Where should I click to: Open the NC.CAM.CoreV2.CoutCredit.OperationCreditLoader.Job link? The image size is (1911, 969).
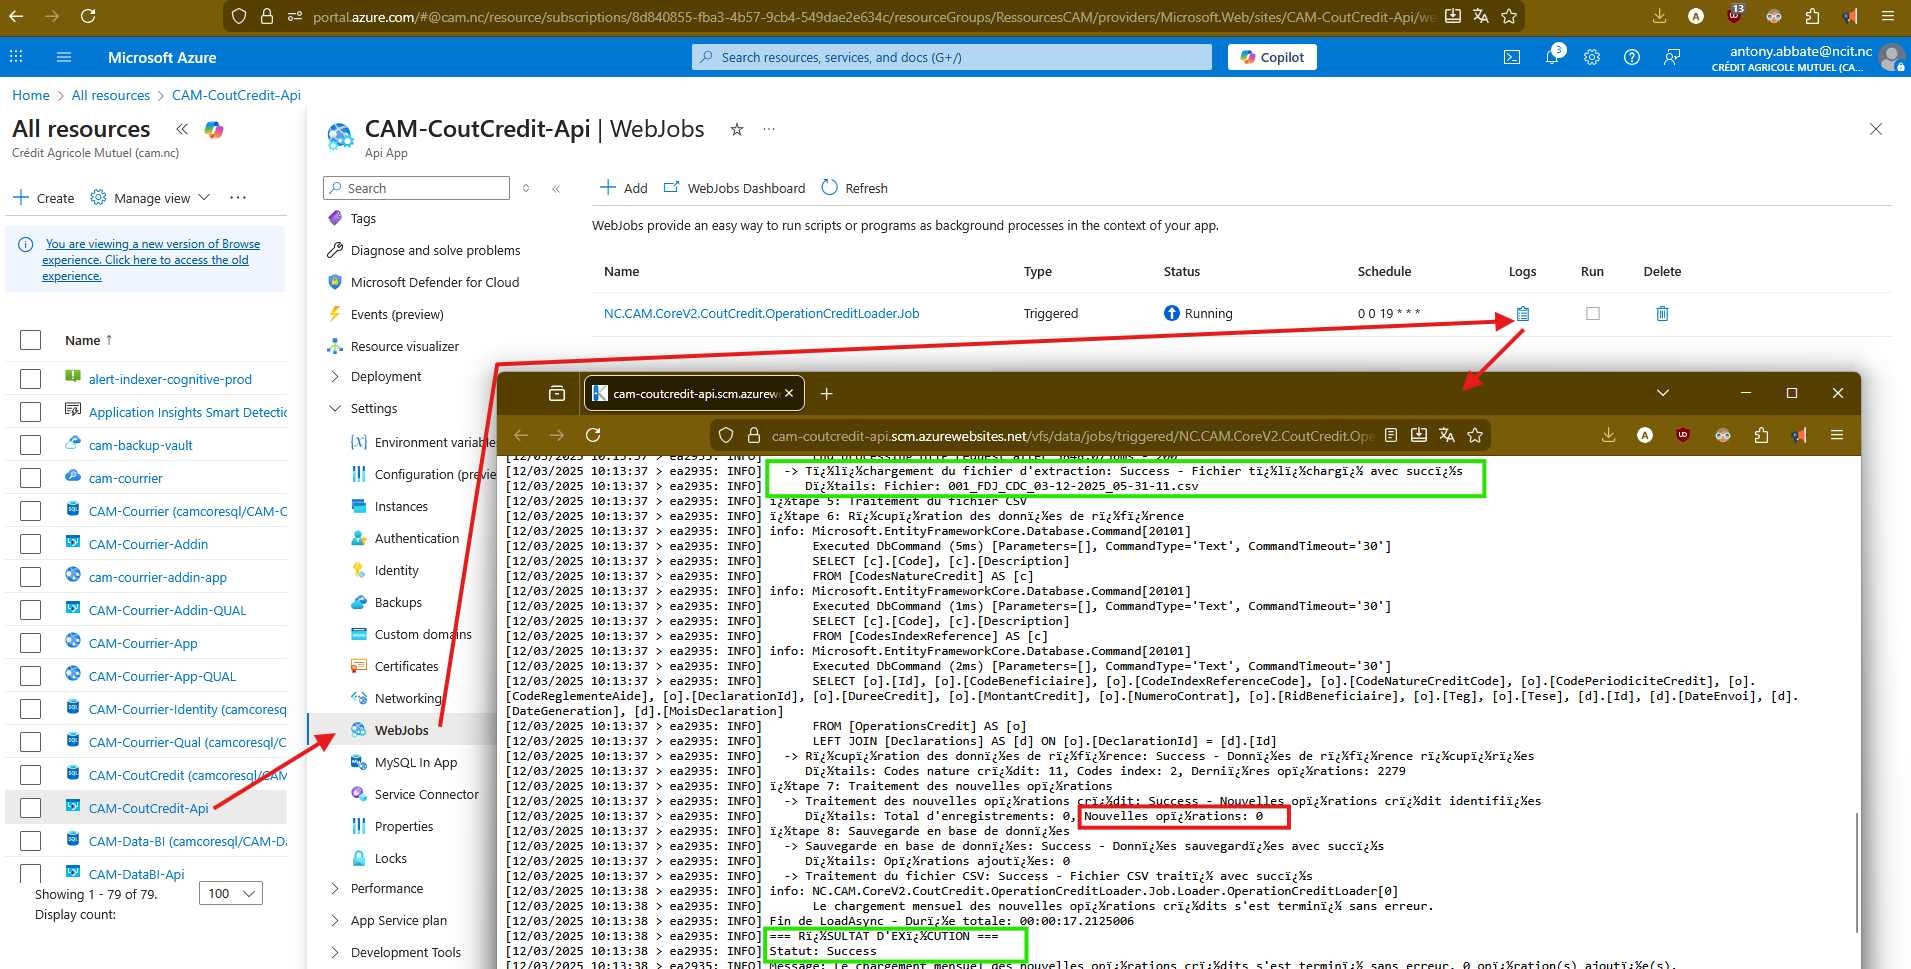click(761, 314)
